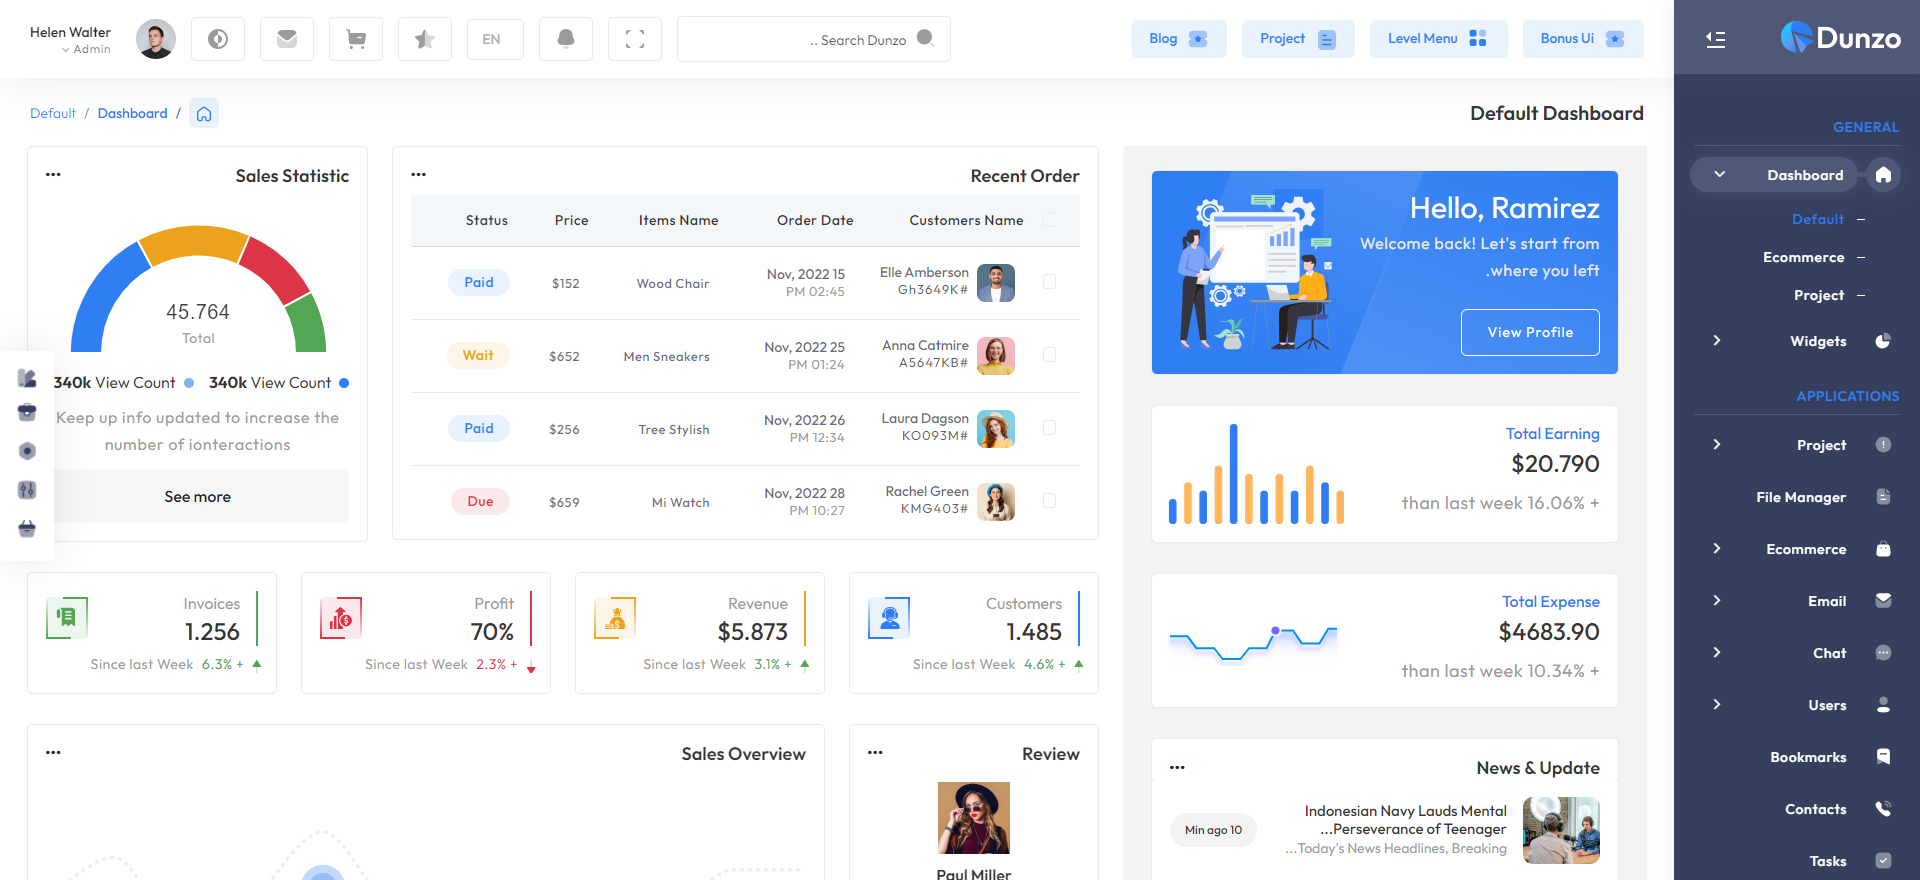
Task: Check the Elle Amberson order row checkbox
Action: [1049, 282]
